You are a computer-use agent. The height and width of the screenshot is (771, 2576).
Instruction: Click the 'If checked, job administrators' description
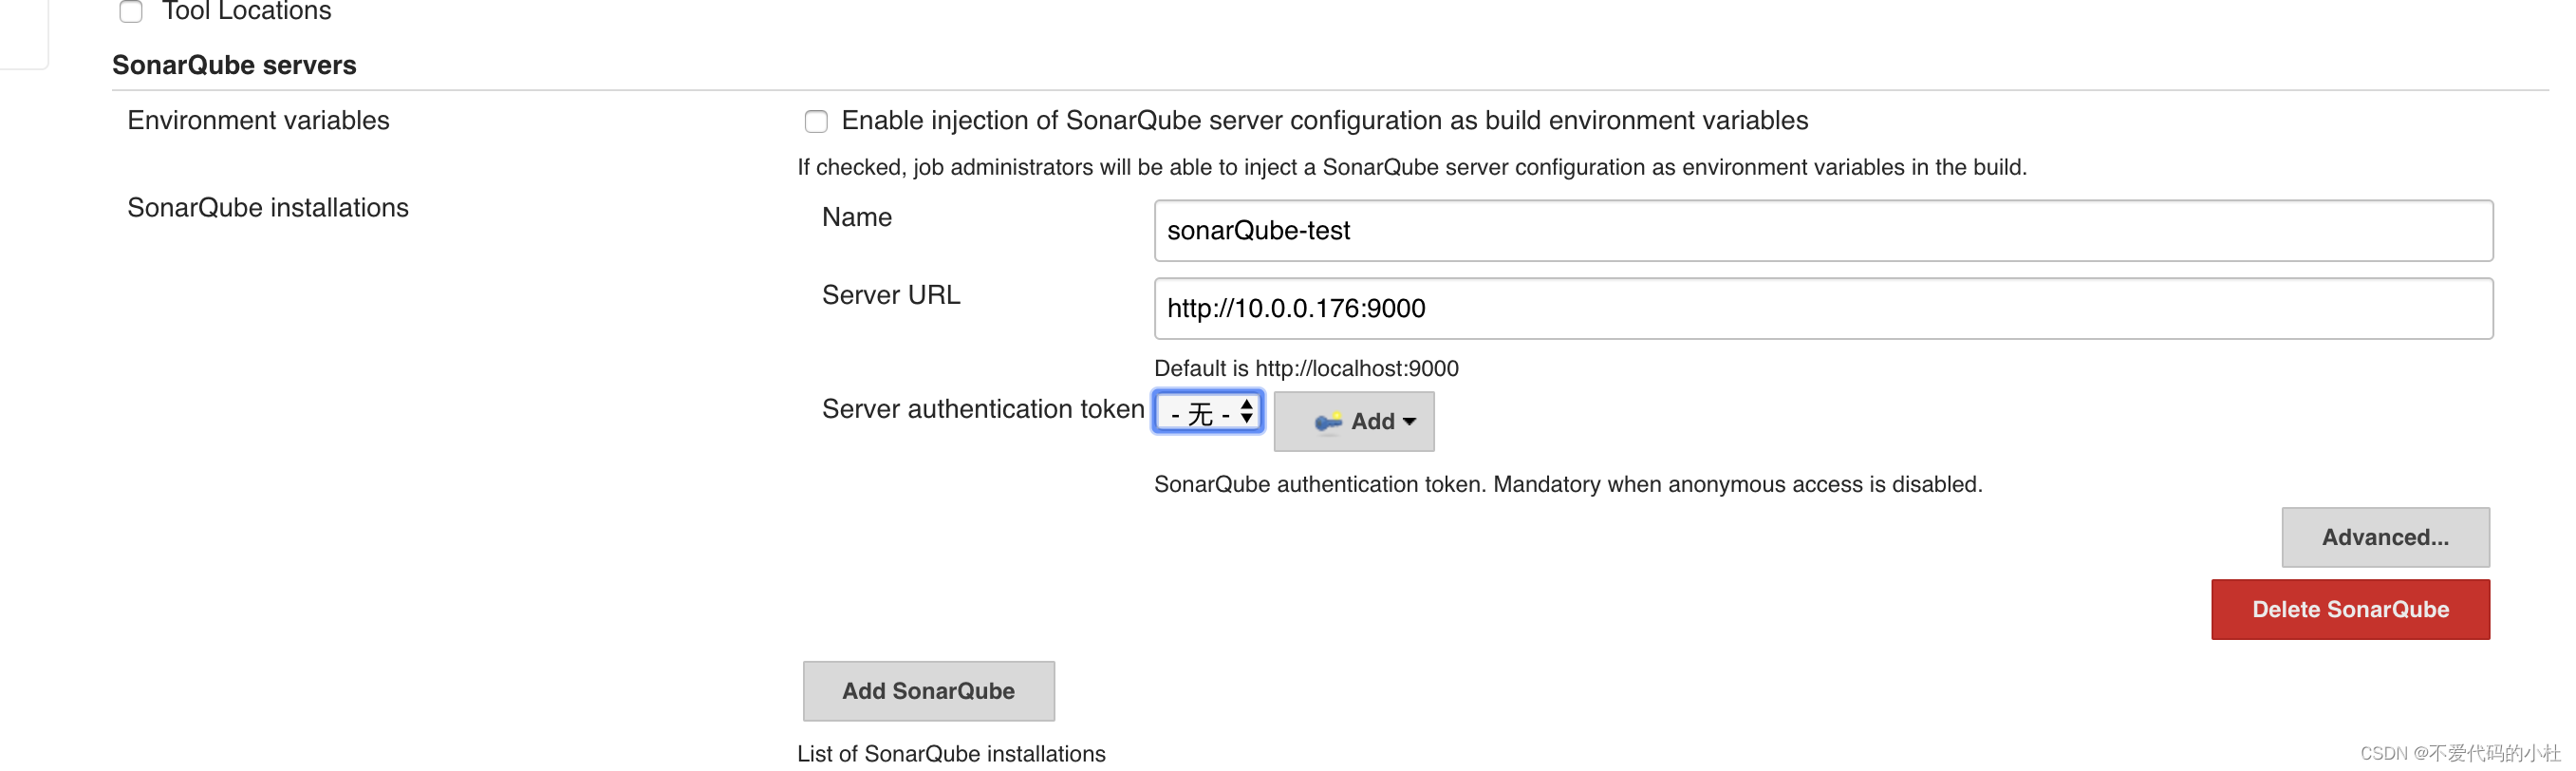pos(1412,168)
